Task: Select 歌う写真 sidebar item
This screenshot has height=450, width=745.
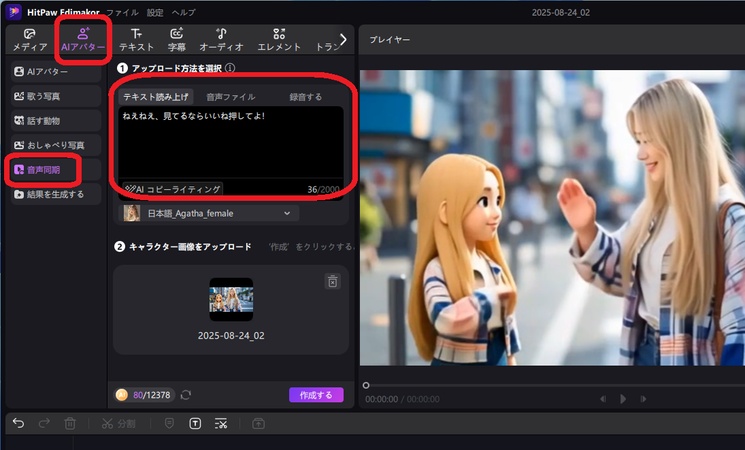Action: [x=56, y=96]
